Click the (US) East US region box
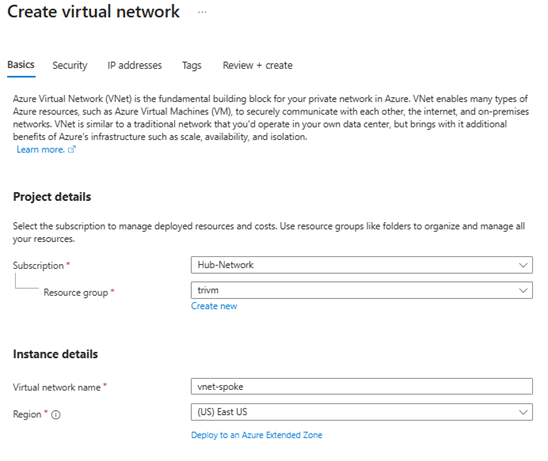The width and height of the screenshot is (548, 461). point(362,412)
